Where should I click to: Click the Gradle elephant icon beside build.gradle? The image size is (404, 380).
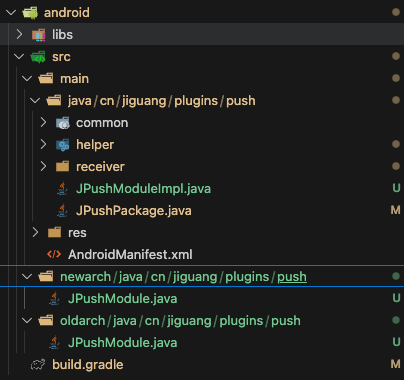38,365
